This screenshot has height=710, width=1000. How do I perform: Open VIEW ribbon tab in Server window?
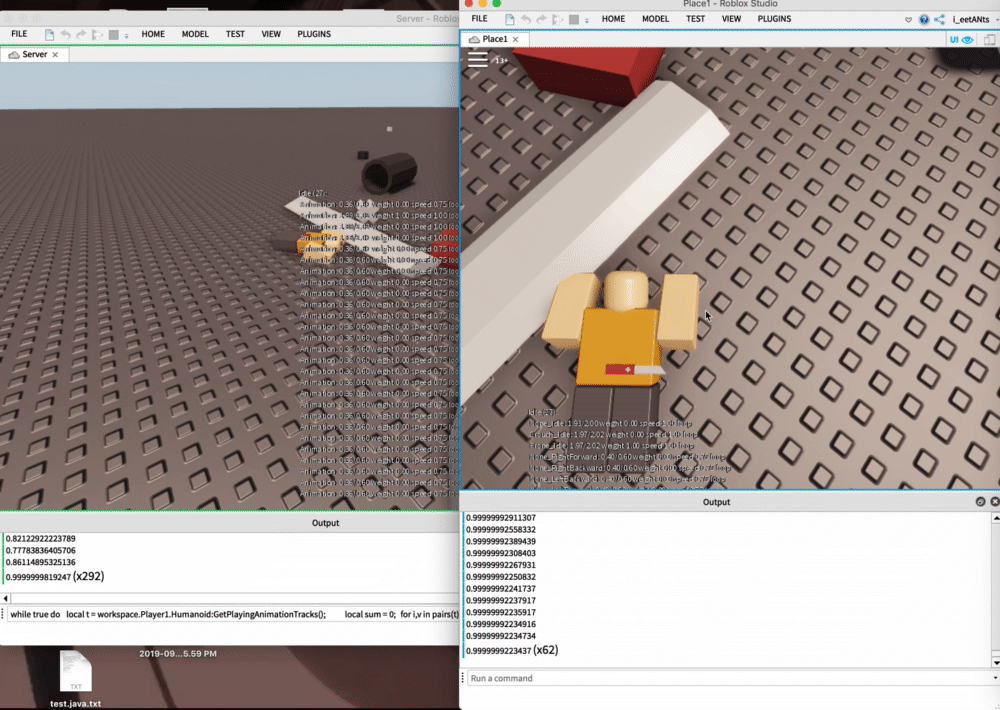[x=271, y=34]
